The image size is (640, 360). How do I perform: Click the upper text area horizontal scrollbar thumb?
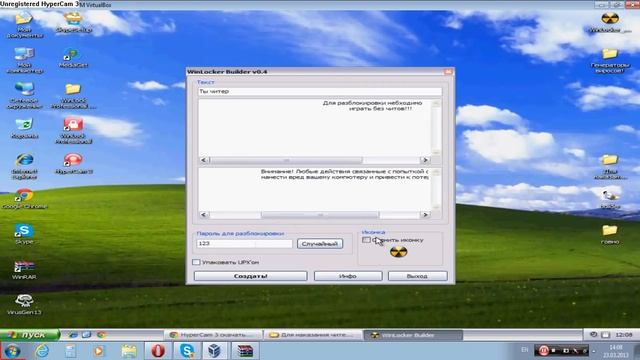click(x=286, y=160)
